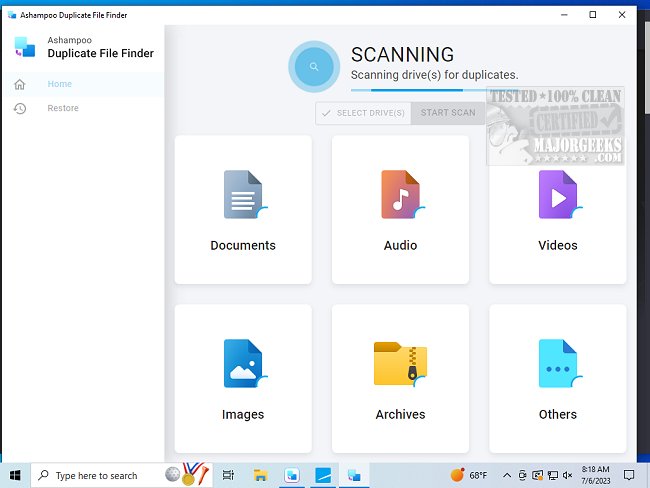This screenshot has width=650, height=488.
Task: Show hidden system tray icons
Action: coord(507,475)
